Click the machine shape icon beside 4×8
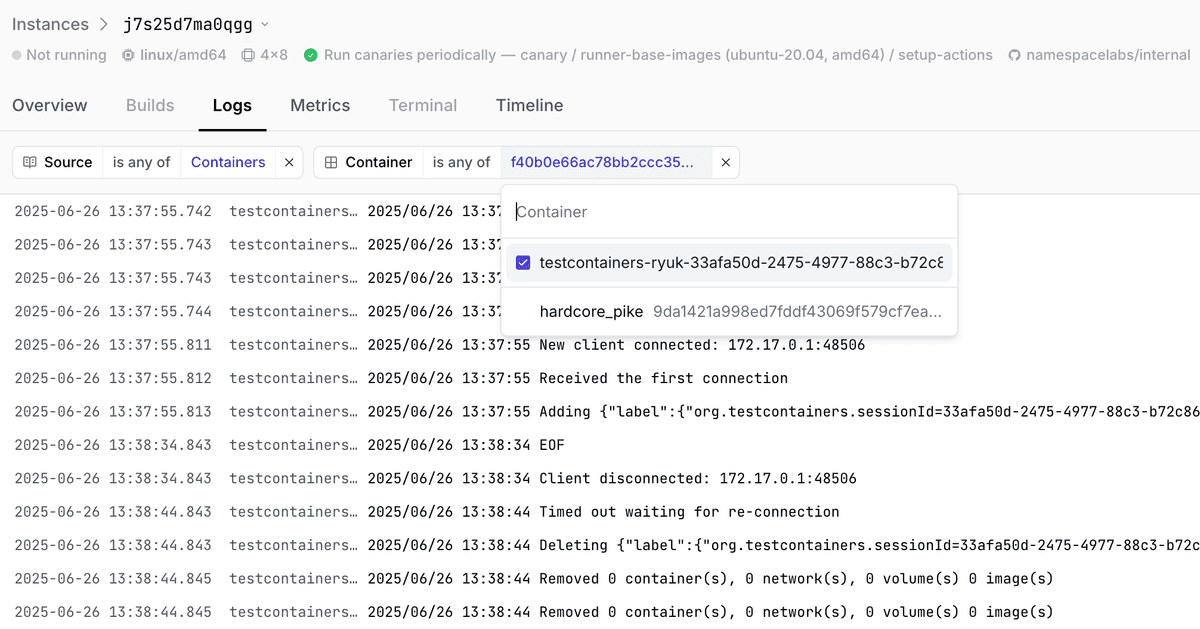The height and width of the screenshot is (629, 1200). (x=248, y=55)
